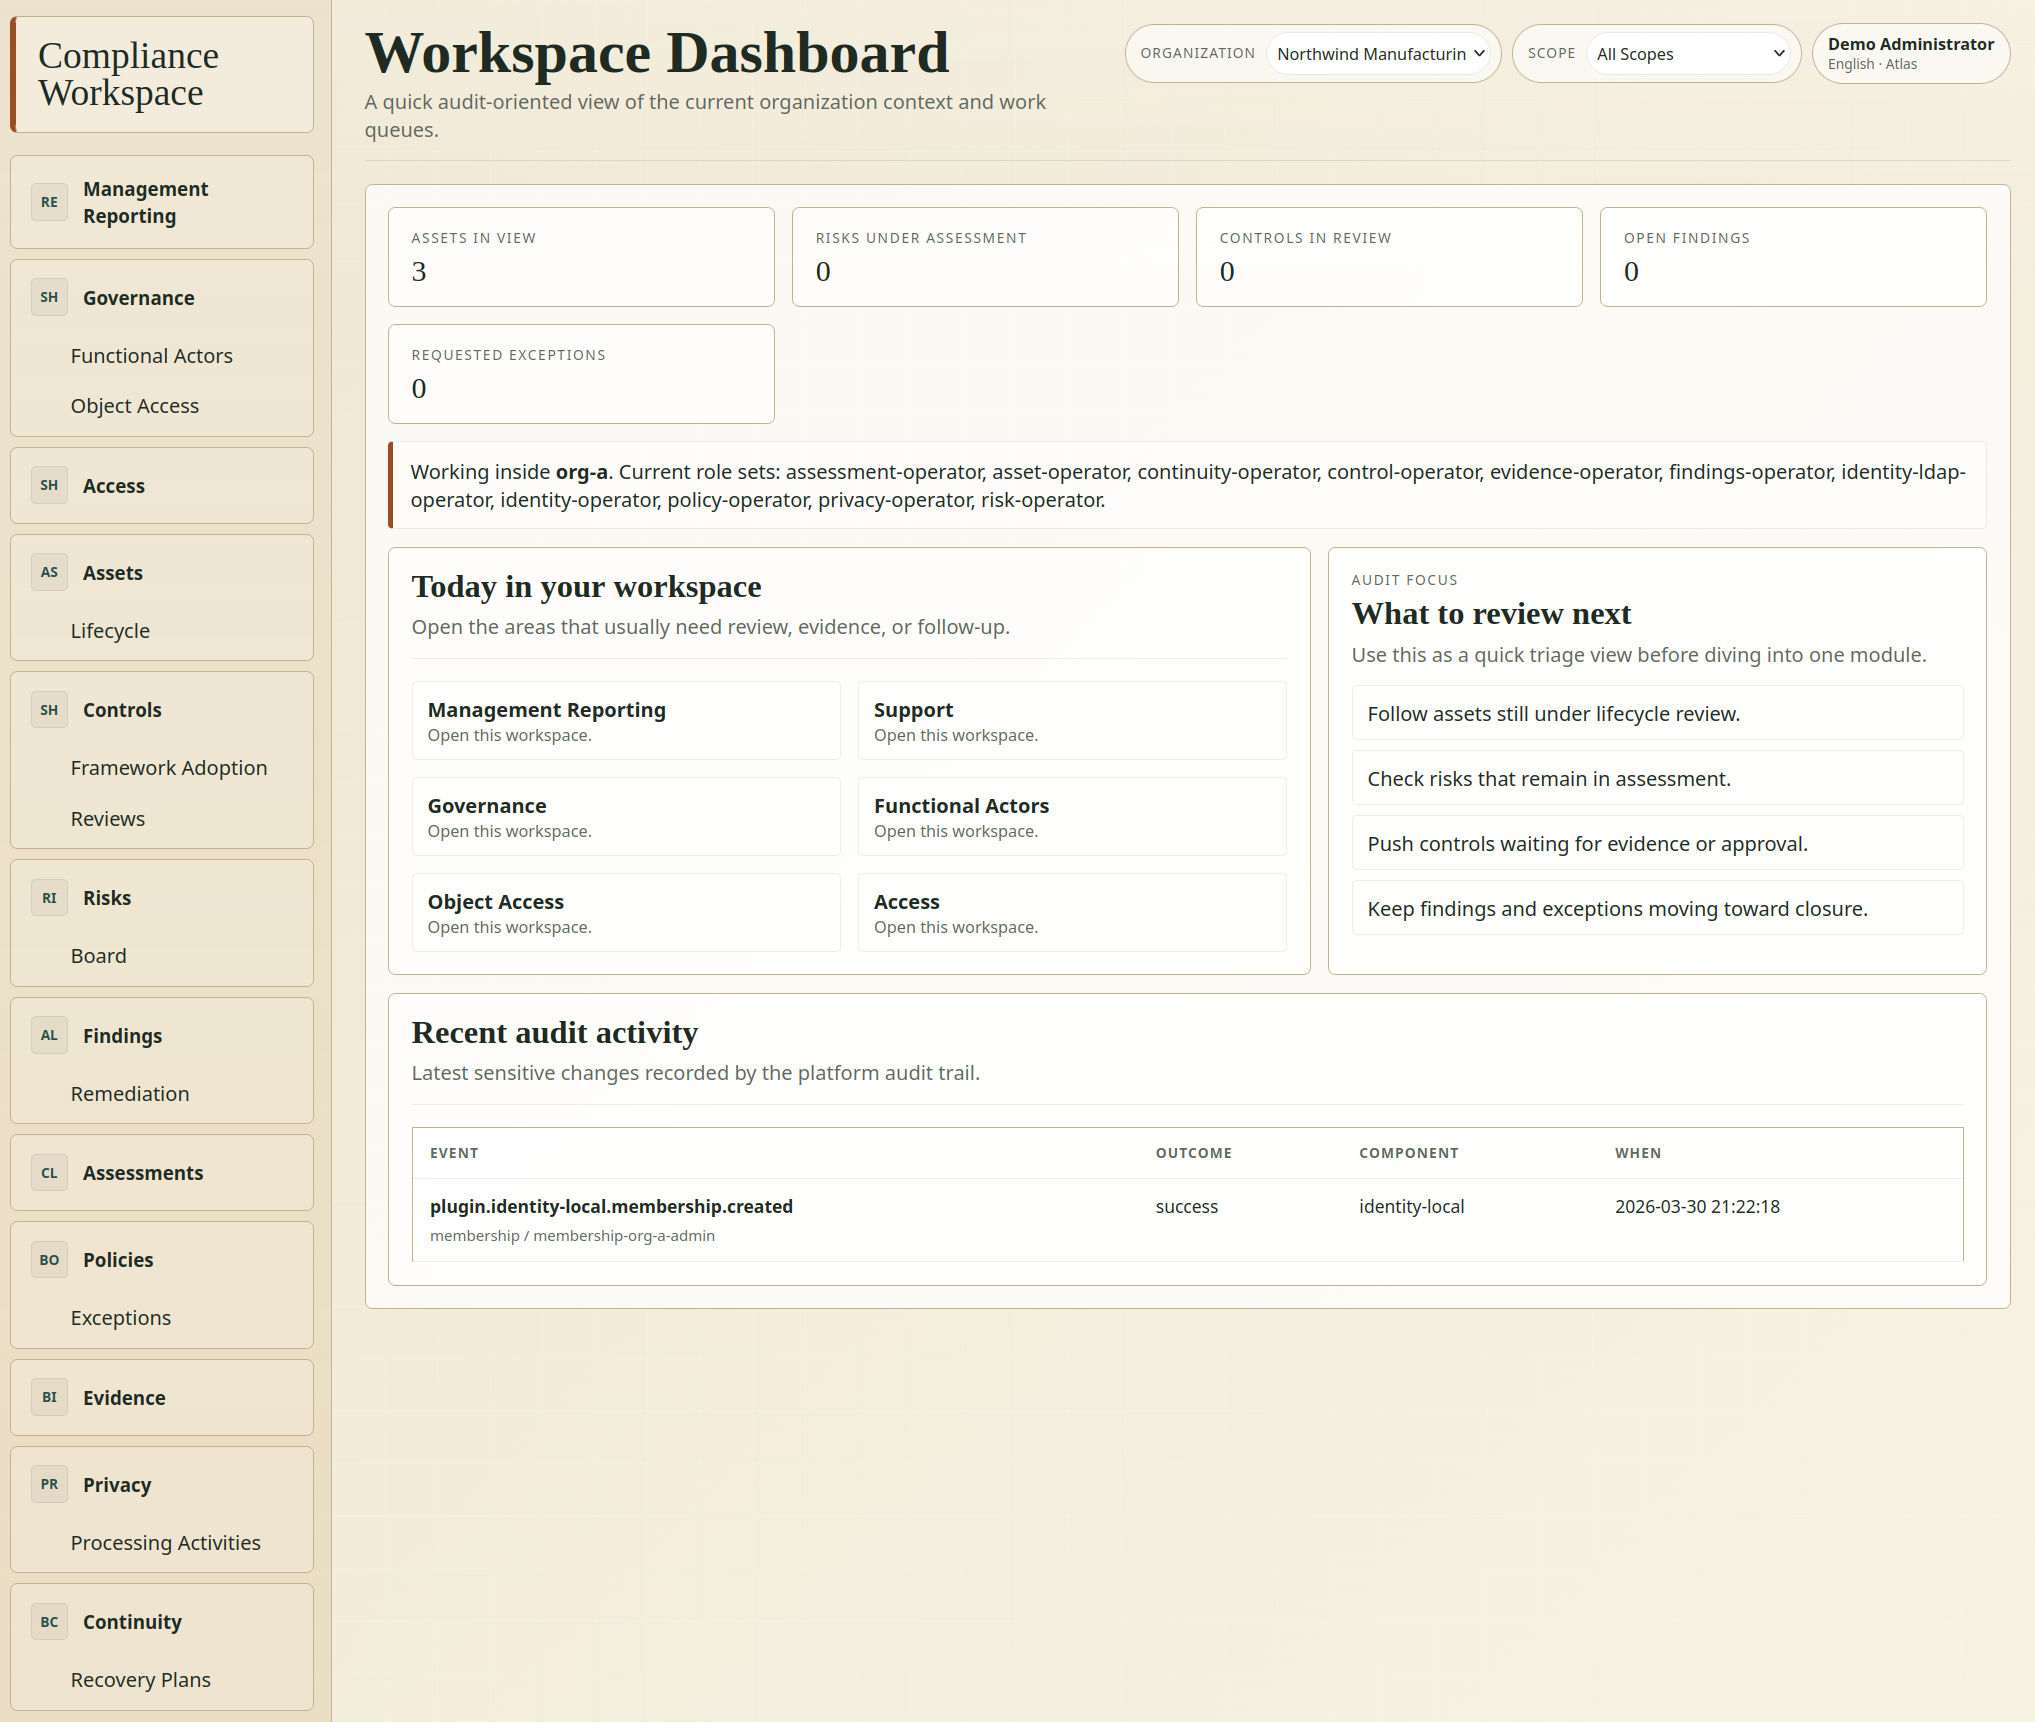2035x1722 pixels.
Task: Click the CL badge next to Assessments
Action: click(x=49, y=1172)
